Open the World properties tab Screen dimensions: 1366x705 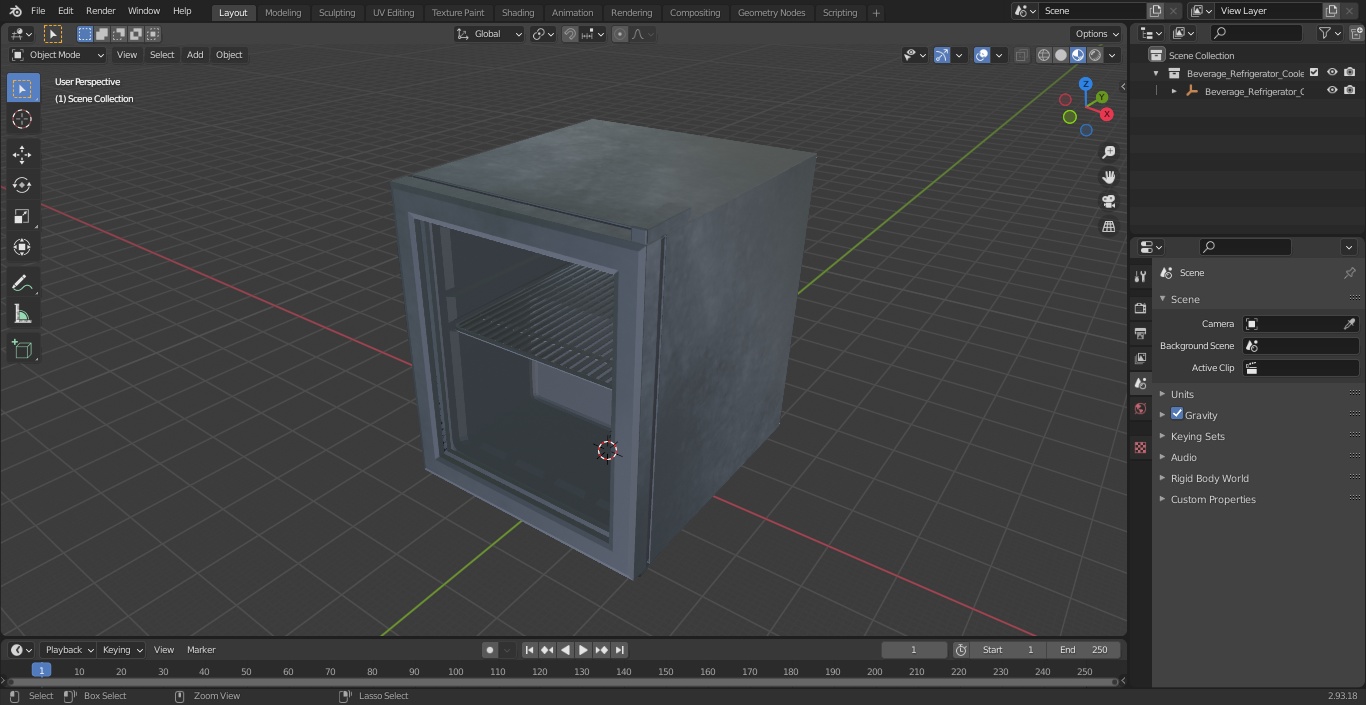tap(1140, 408)
